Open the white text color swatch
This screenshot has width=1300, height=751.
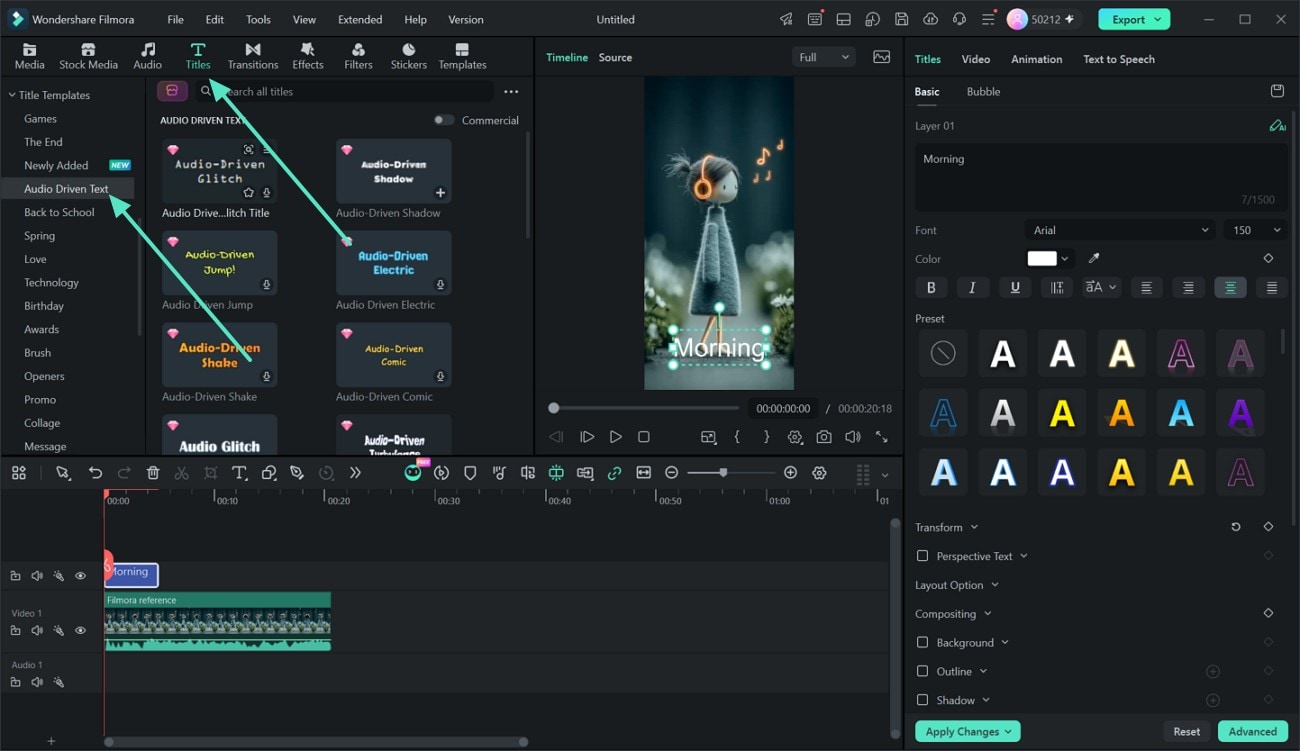coord(1042,258)
